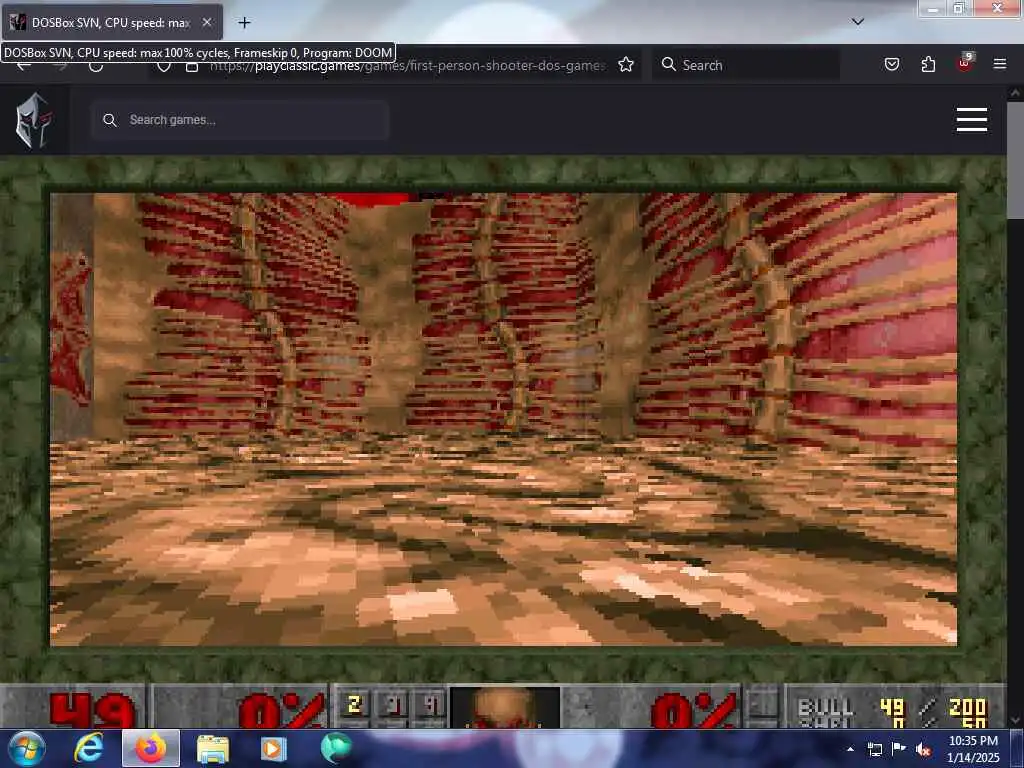Click the muted volume tray icon
Viewport: 1024px width, 768px height.
[x=923, y=750]
